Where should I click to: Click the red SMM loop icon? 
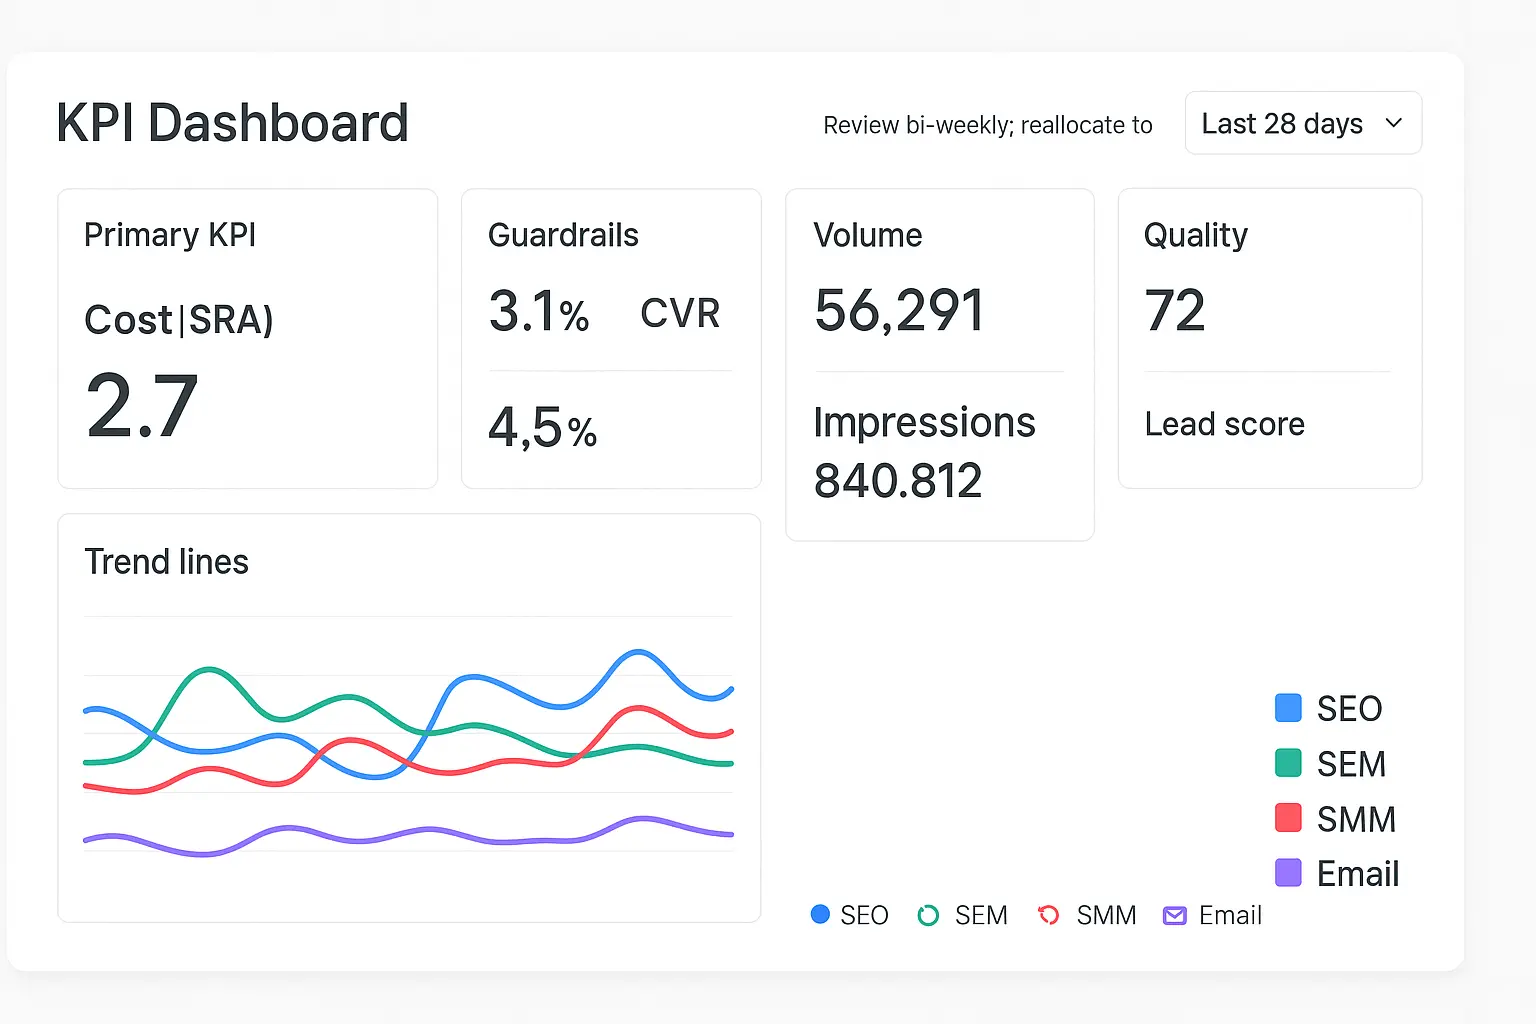point(1048,914)
